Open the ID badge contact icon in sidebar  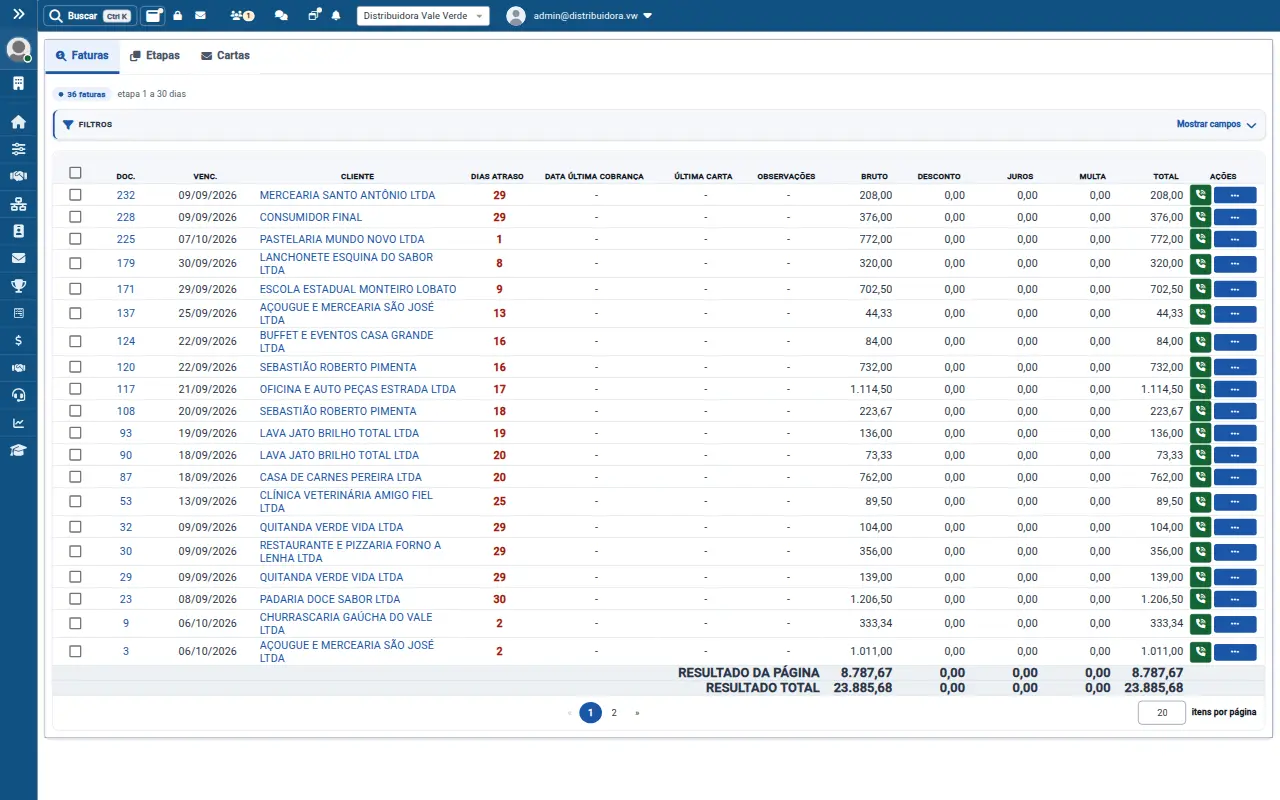click(18, 231)
